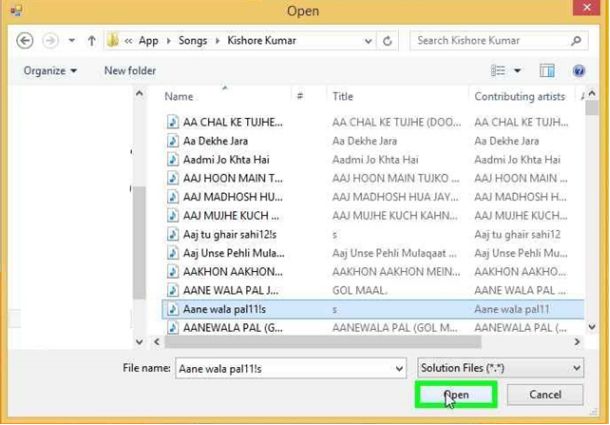Click the navigation pane up scroll arrow
Image resolution: width=610 pixels, height=425 pixels.
pyautogui.click(x=139, y=93)
